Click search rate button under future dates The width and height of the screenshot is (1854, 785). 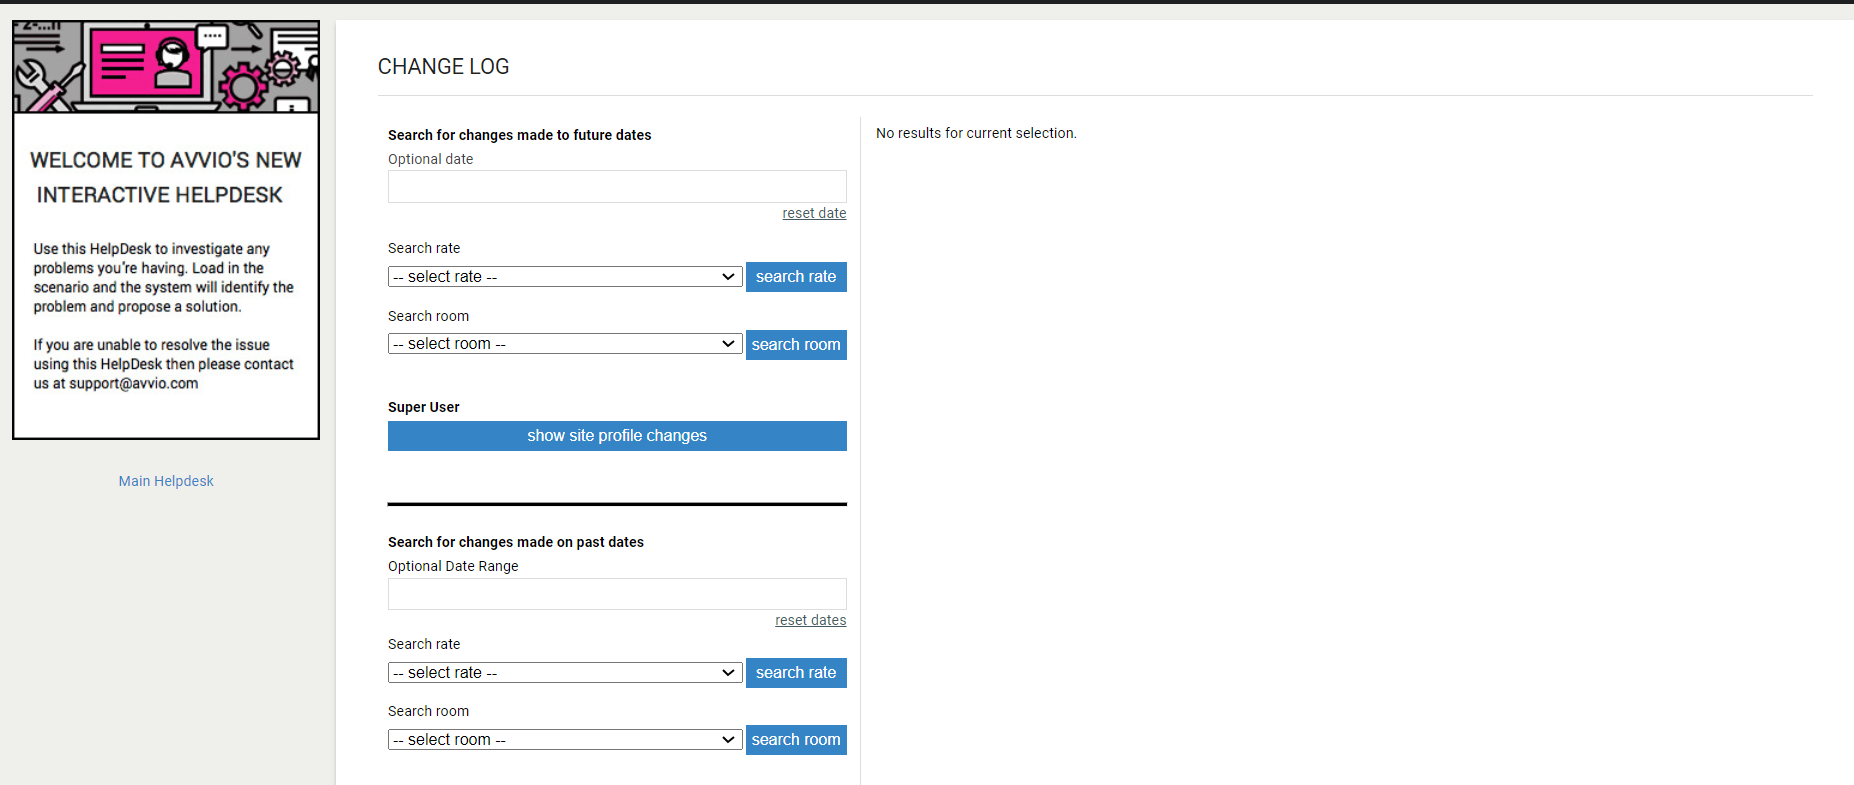[796, 277]
